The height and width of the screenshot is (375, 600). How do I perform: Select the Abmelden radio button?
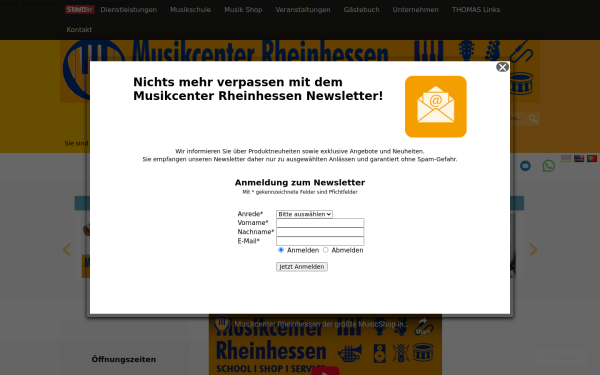point(326,250)
